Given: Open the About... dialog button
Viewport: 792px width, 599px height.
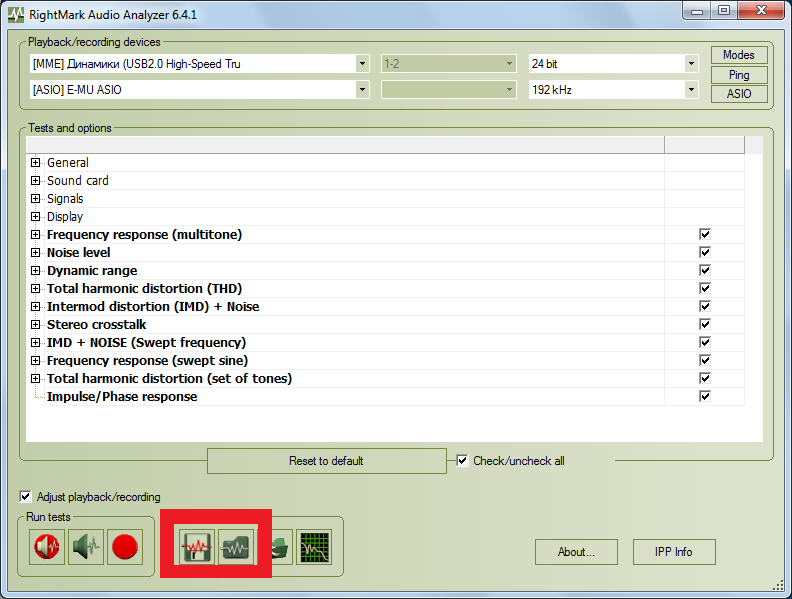Looking at the screenshot, I should [x=576, y=552].
